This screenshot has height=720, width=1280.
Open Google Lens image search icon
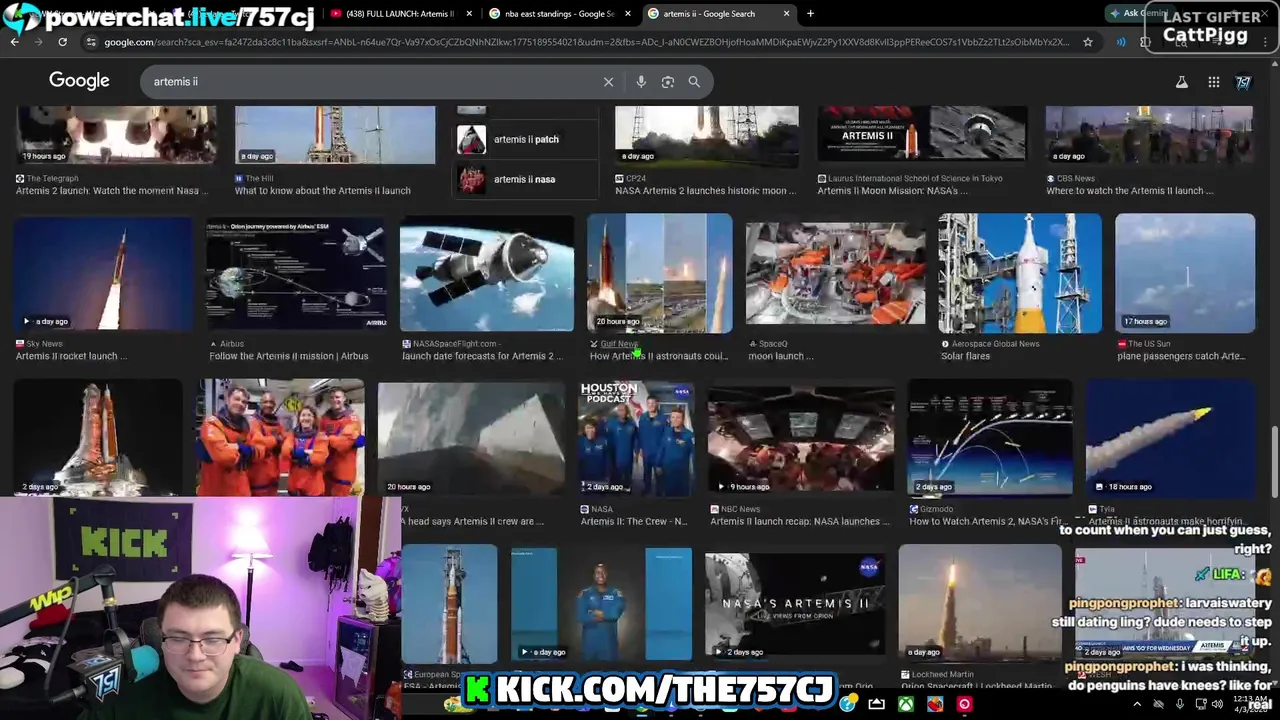click(x=668, y=82)
